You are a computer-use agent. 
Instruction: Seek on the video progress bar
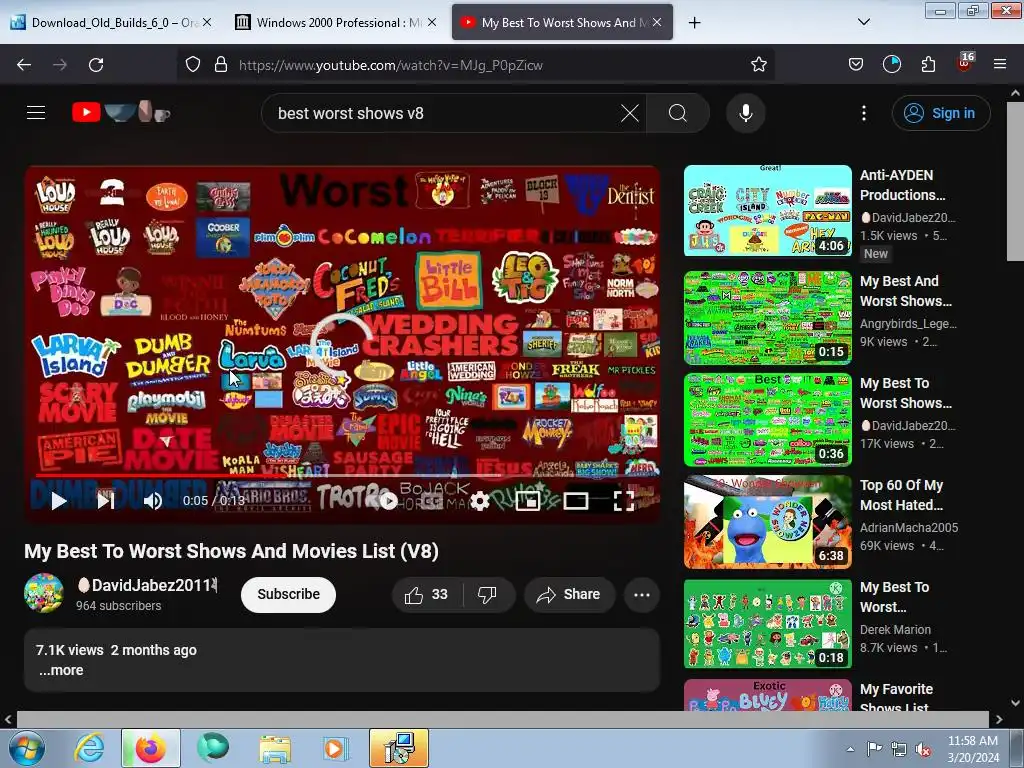[342, 475]
